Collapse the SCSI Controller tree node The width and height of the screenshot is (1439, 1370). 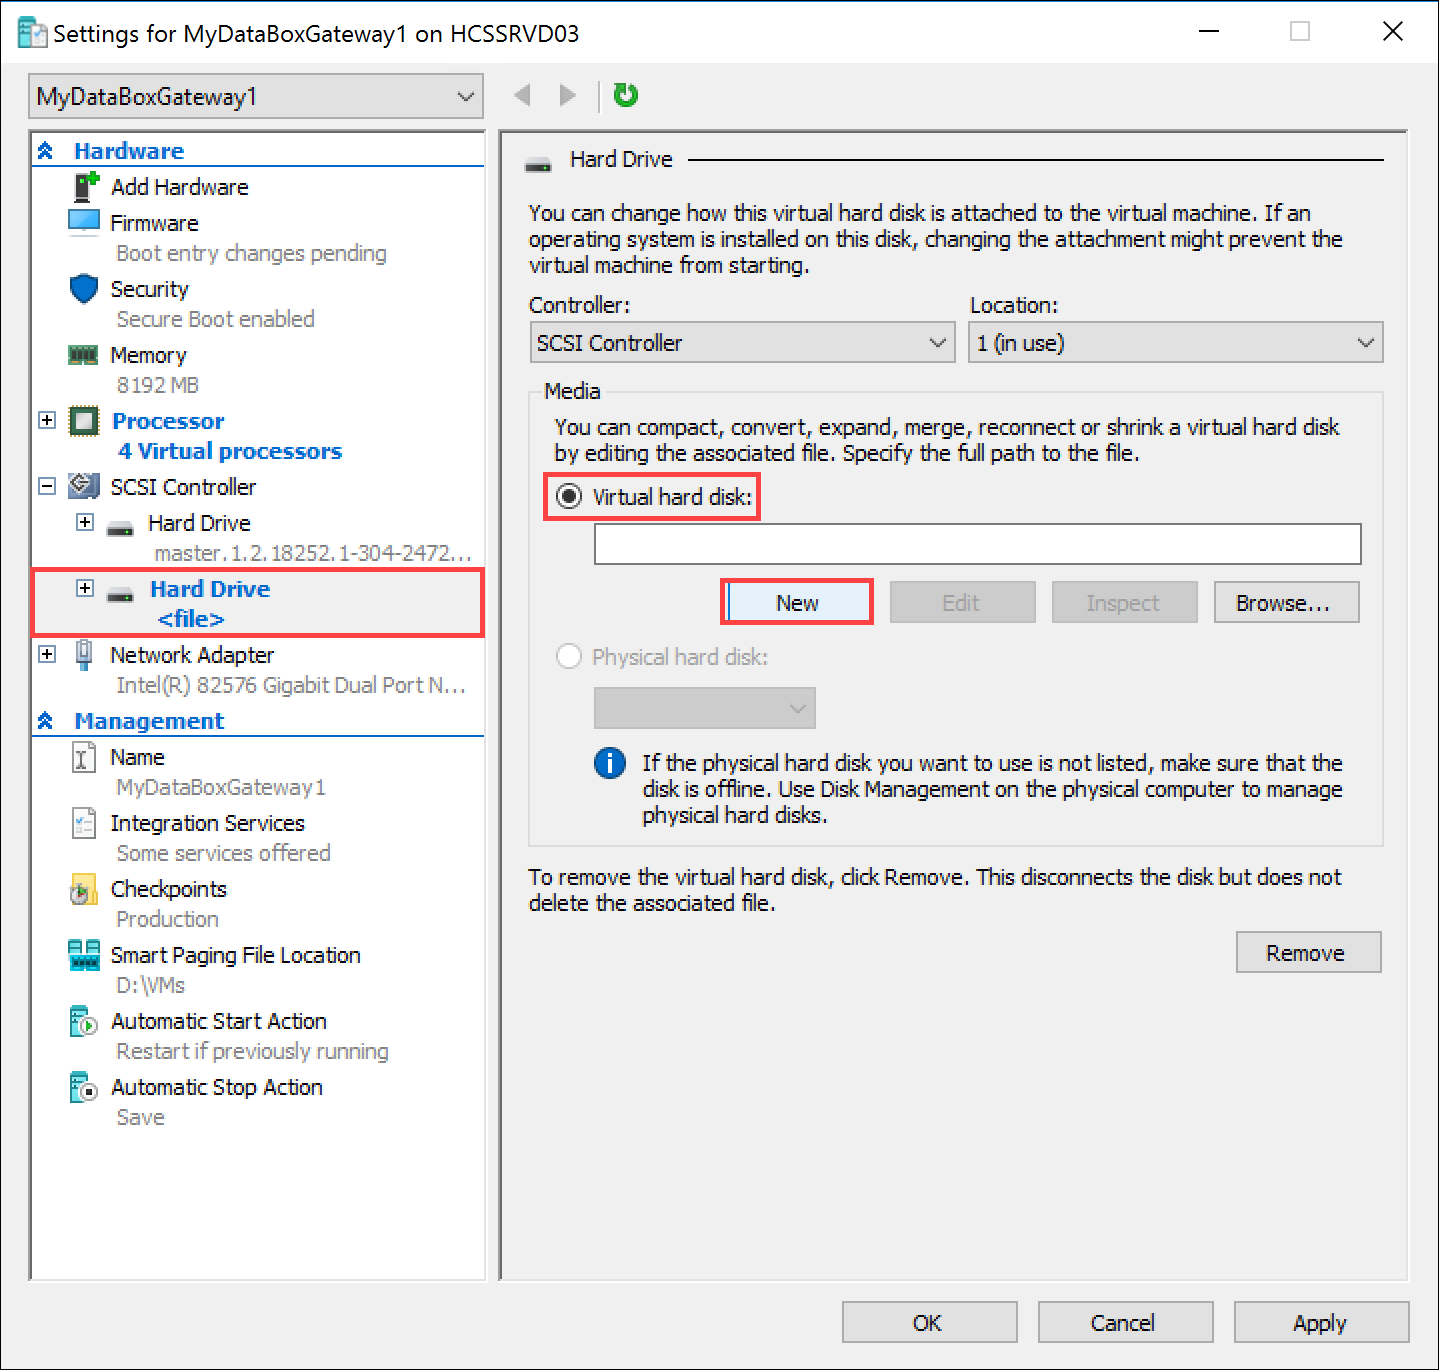coord(46,486)
